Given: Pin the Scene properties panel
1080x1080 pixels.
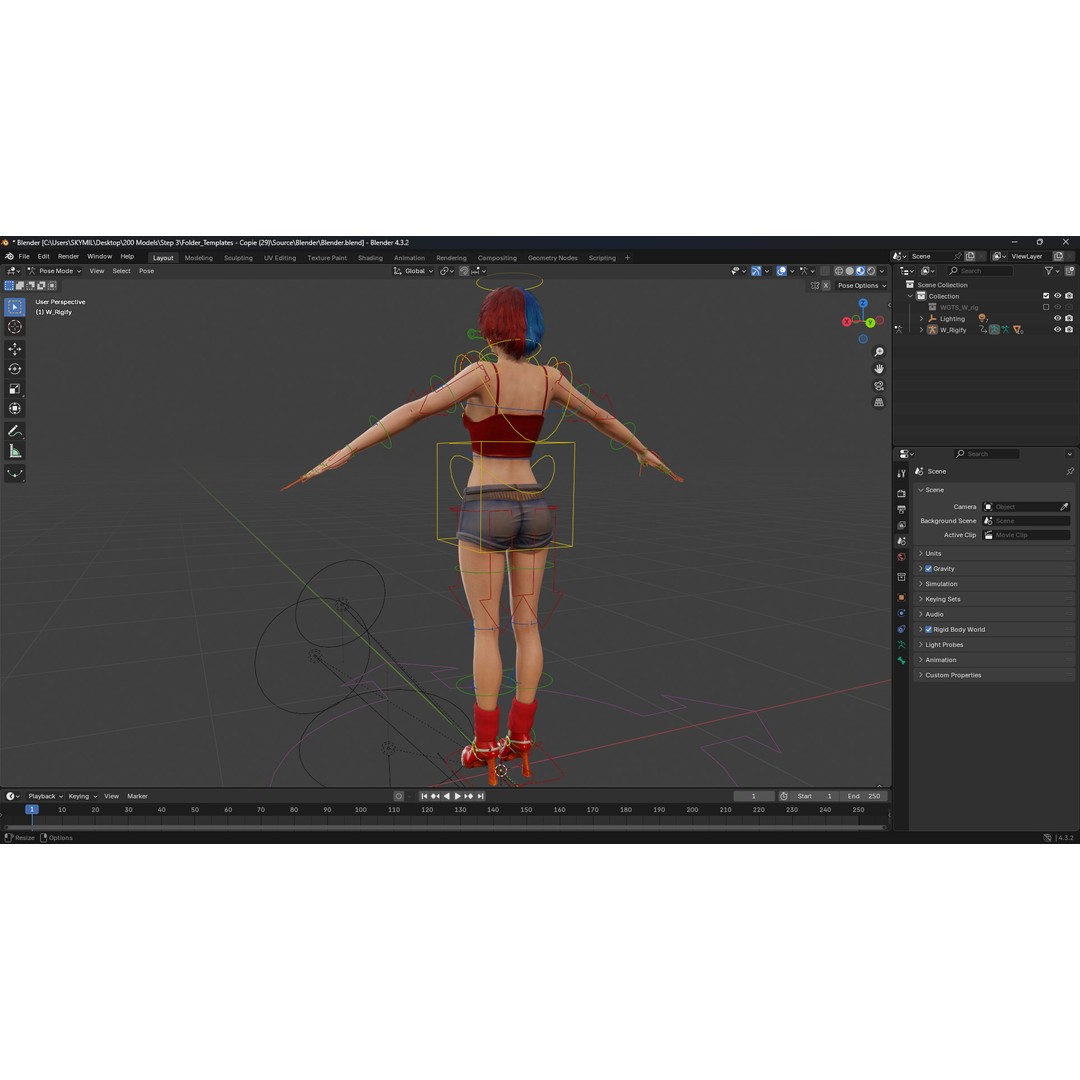Looking at the screenshot, I should (1070, 472).
